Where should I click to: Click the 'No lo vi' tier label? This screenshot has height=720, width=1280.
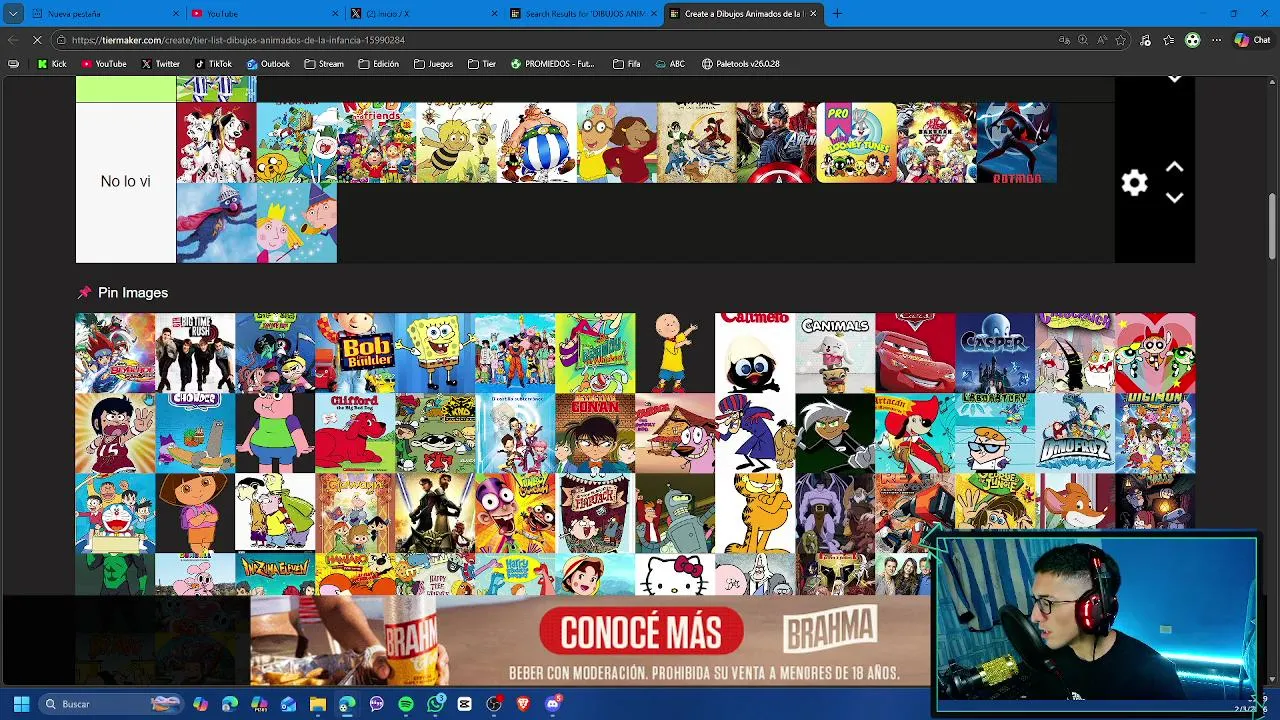pyautogui.click(x=126, y=182)
